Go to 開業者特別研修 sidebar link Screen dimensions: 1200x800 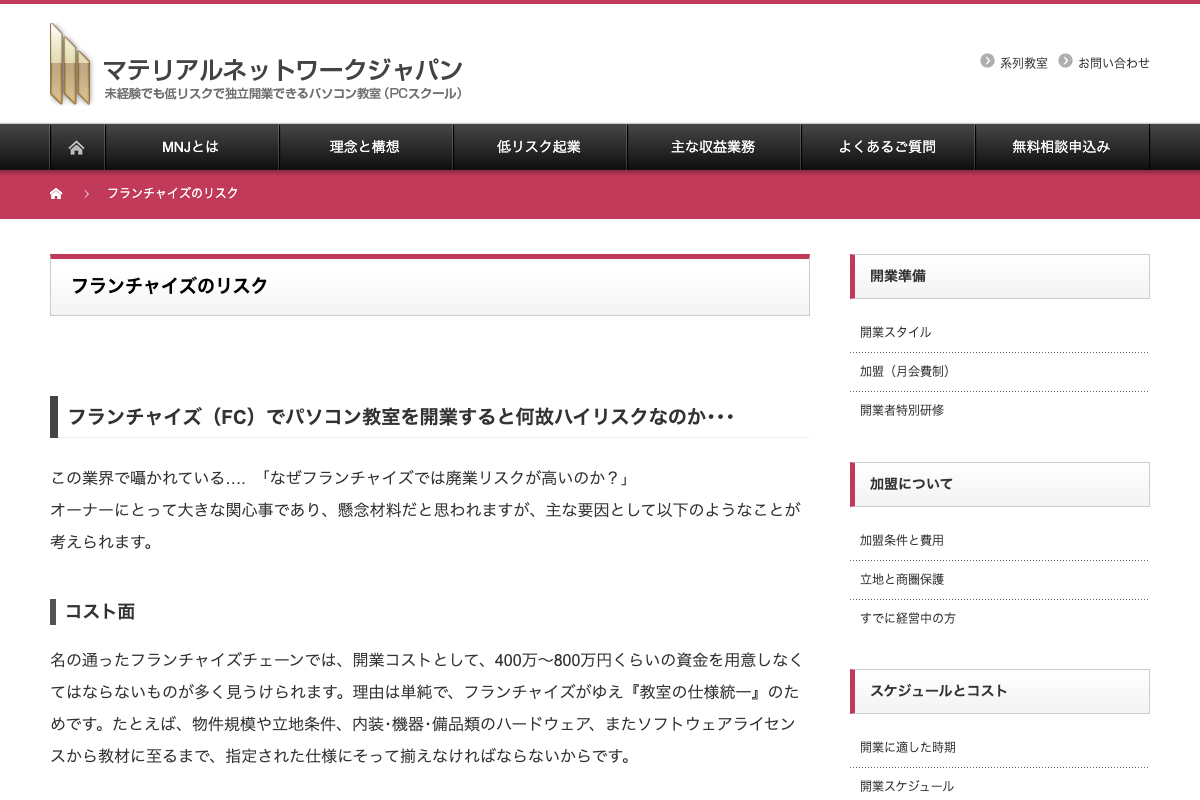pos(902,410)
